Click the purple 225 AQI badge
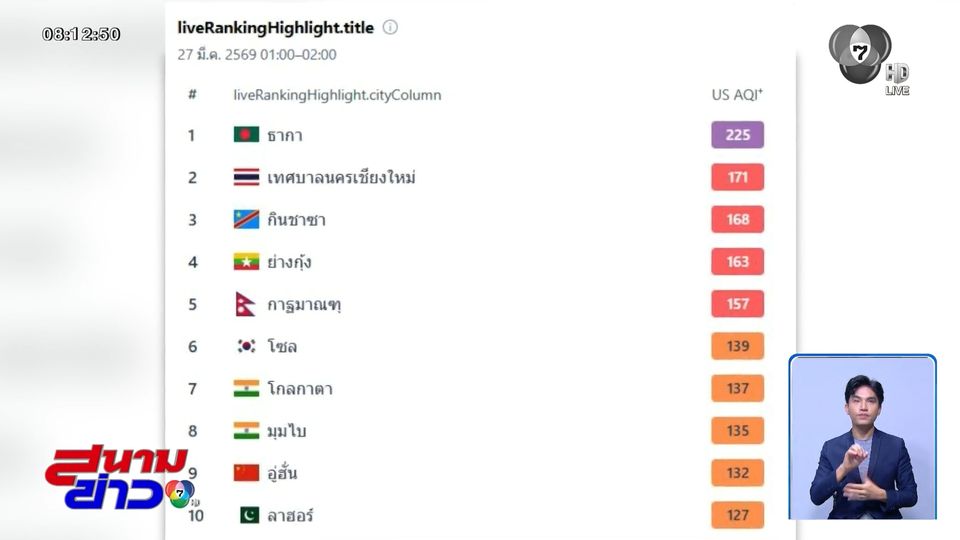The height and width of the screenshot is (540, 960). click(x=738, y=135)
